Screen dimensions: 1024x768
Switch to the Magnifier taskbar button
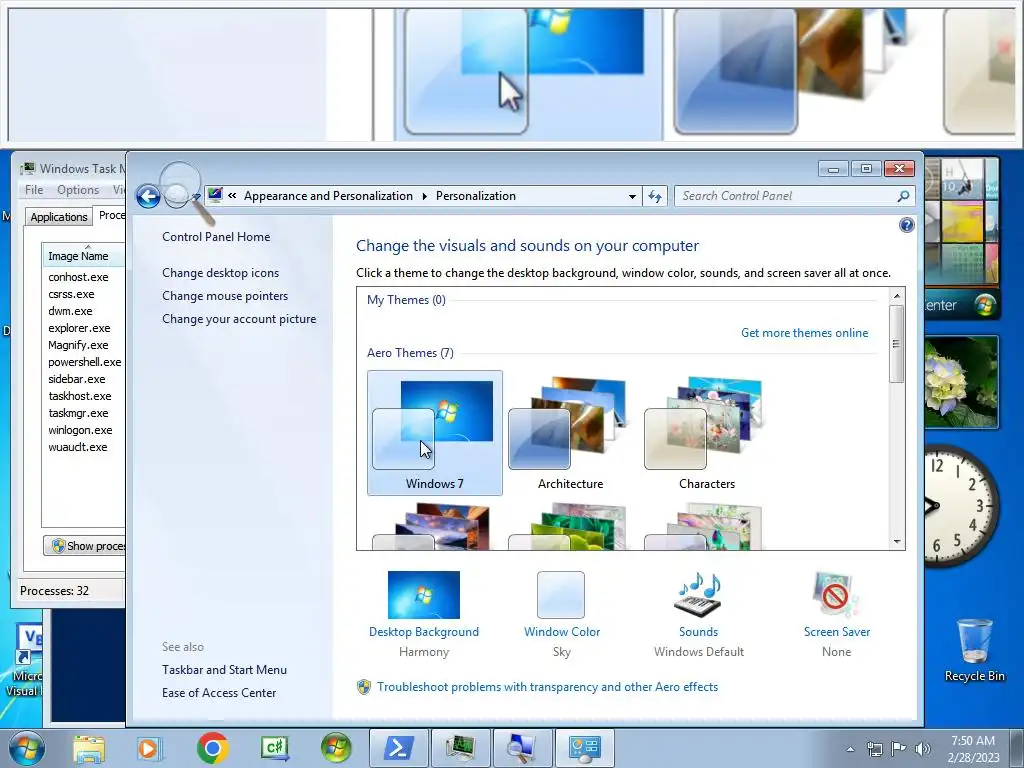tap(523, 748)
